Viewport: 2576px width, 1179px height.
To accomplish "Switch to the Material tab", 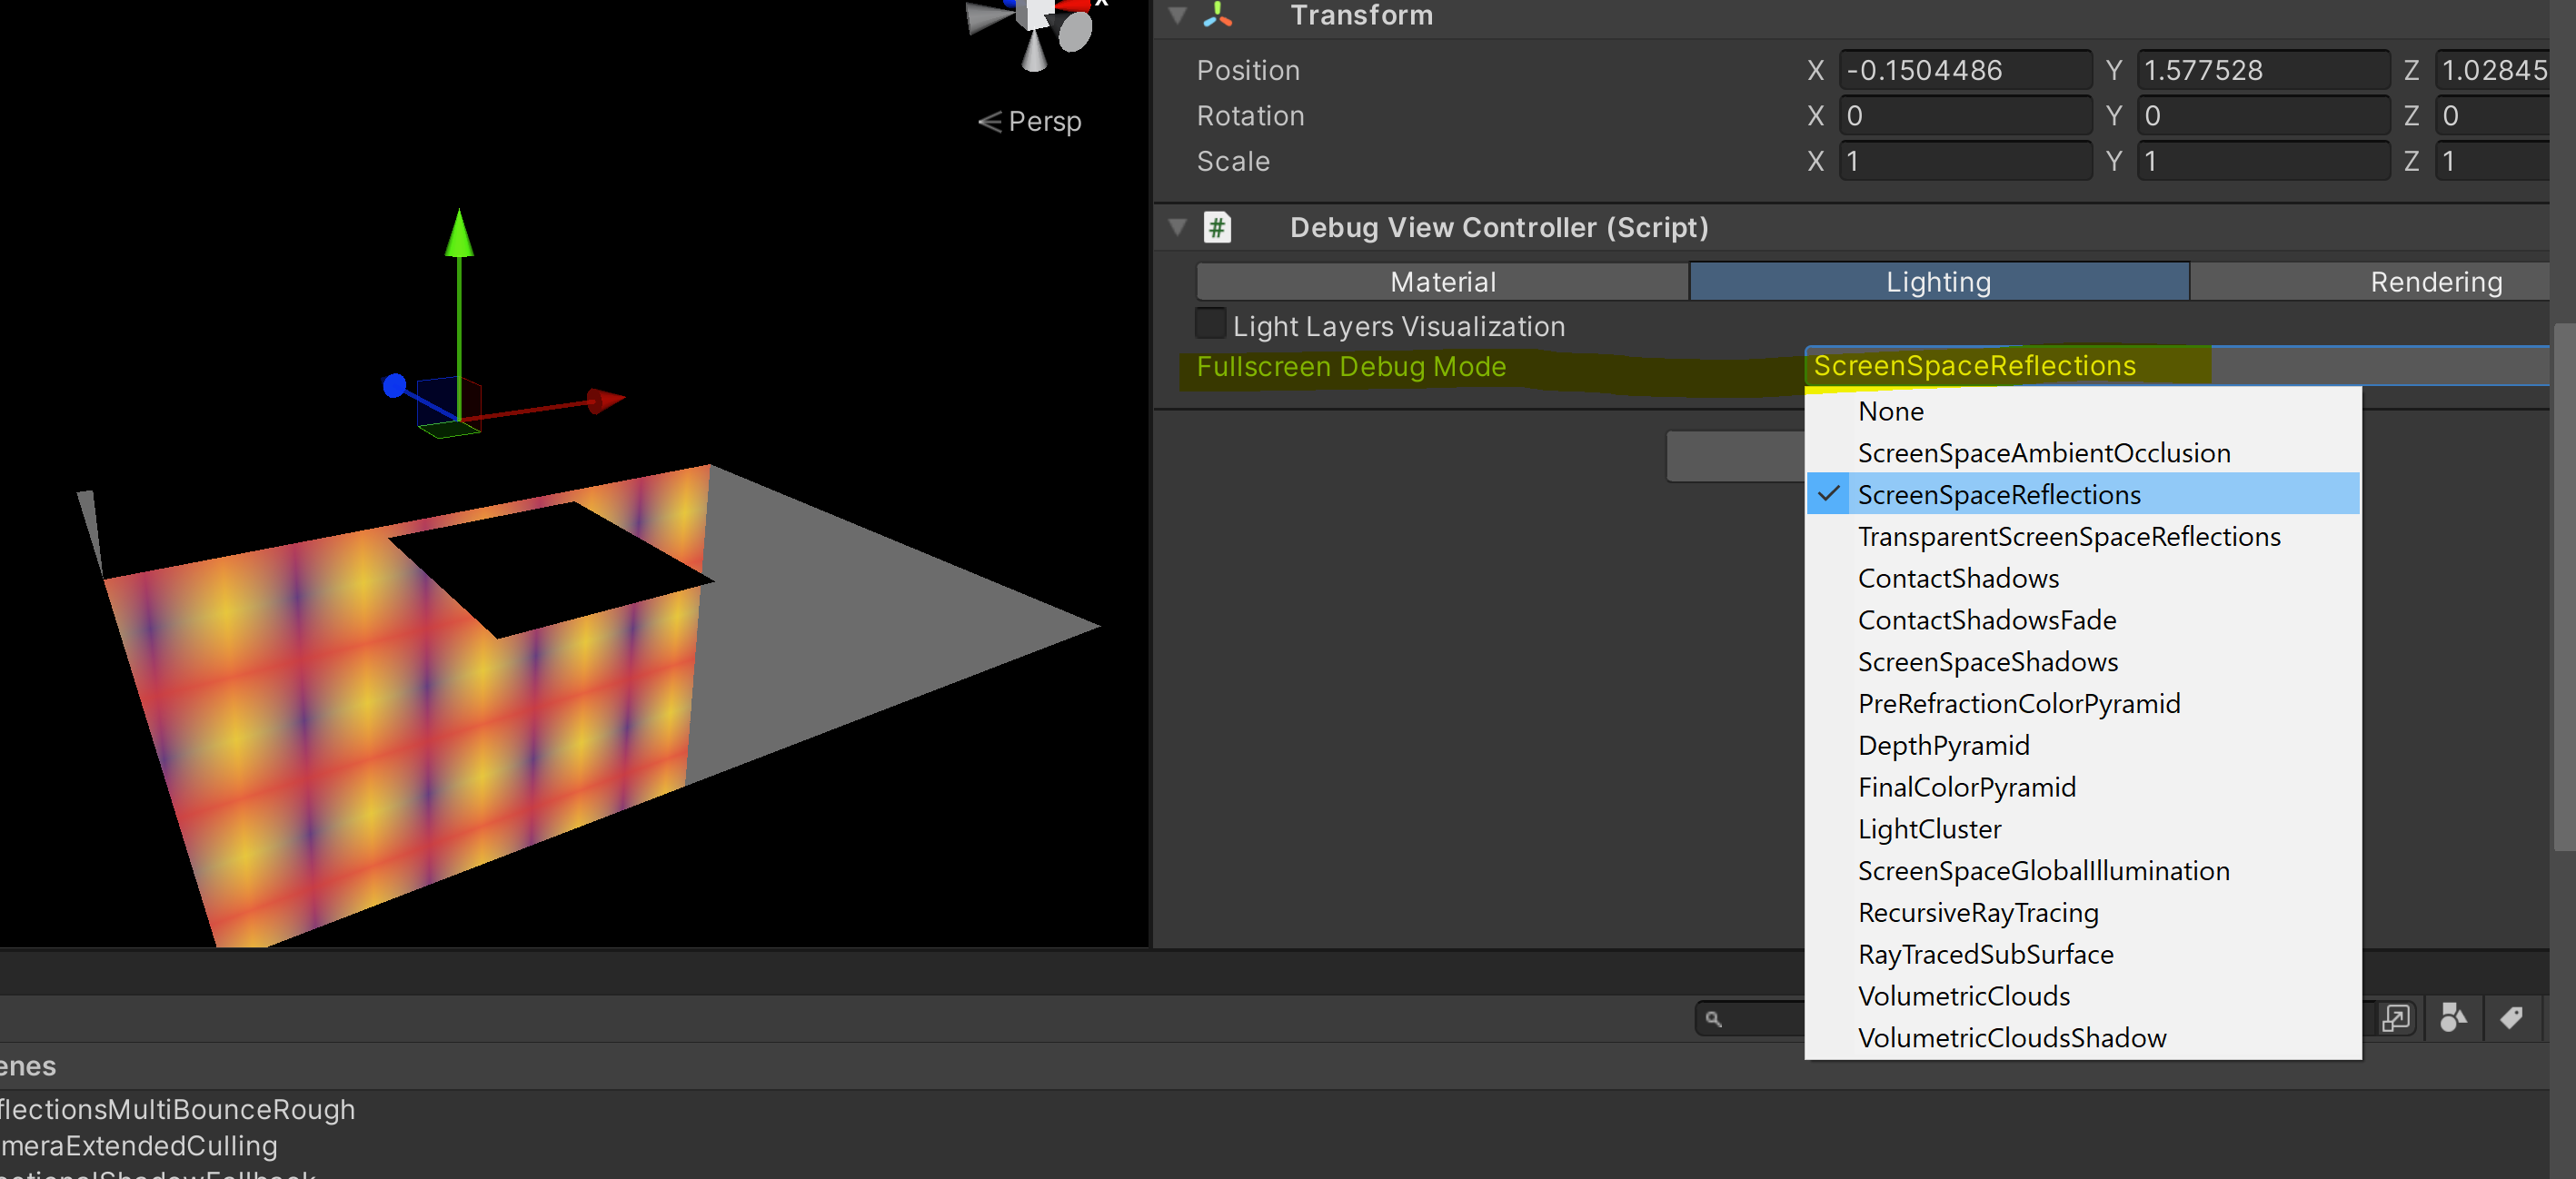I will click(x=1442, y=282).
